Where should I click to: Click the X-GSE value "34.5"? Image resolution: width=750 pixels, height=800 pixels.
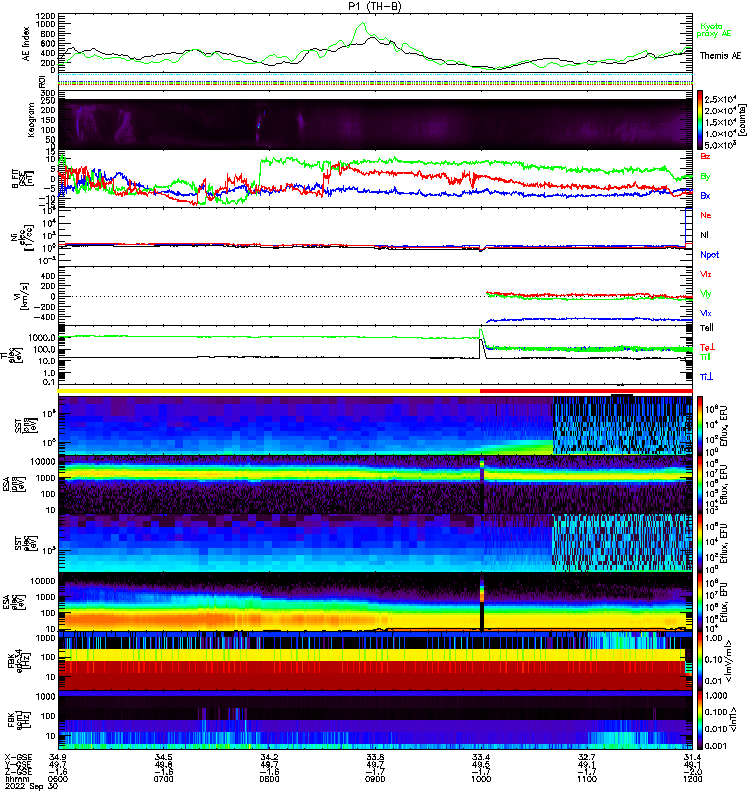[163, 757]
